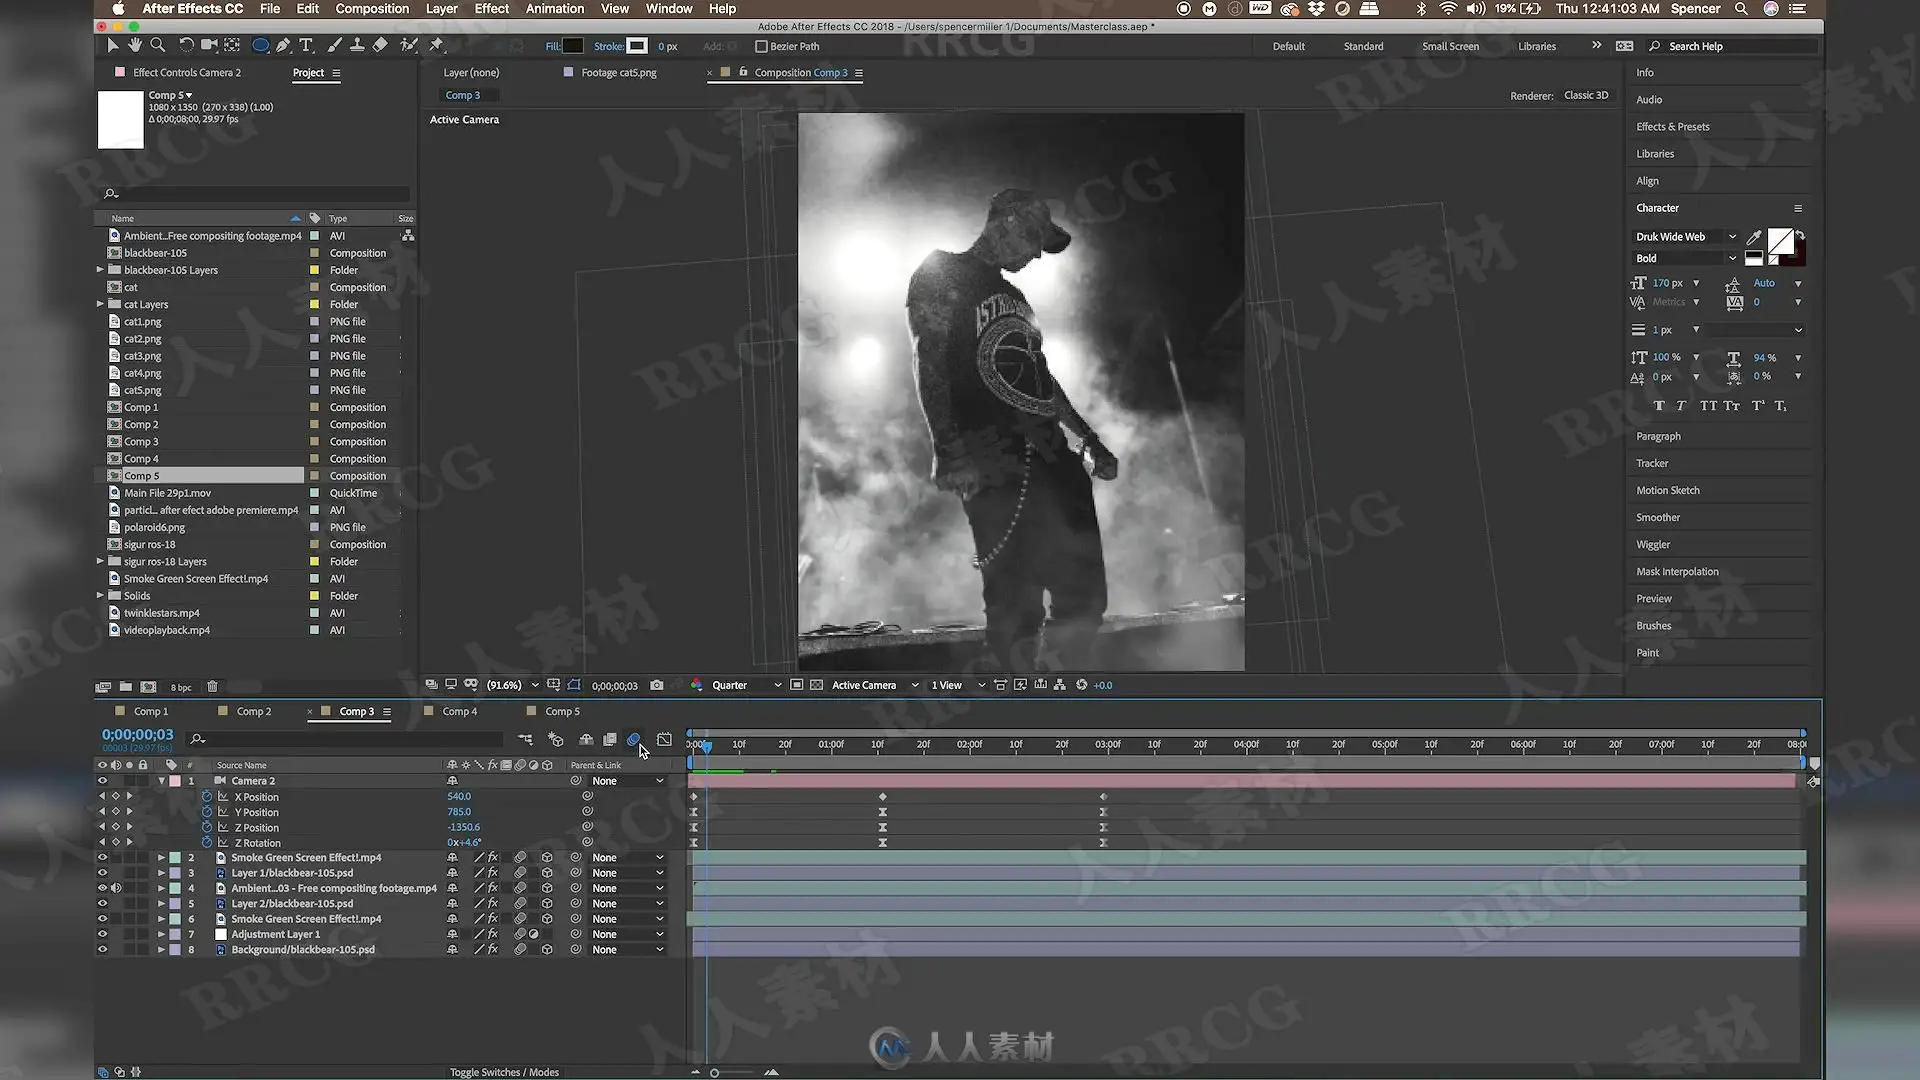Viewport: 1920px width, 1080px height.
Task: Open the Quarter resolution dropdown
Action: point(745,685)
